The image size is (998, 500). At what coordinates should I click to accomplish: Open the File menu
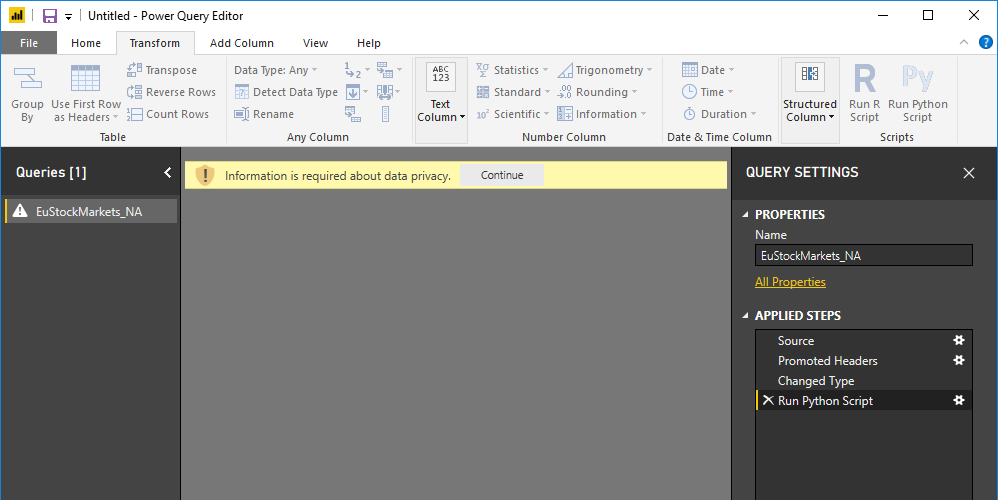(x=29, y=43)
